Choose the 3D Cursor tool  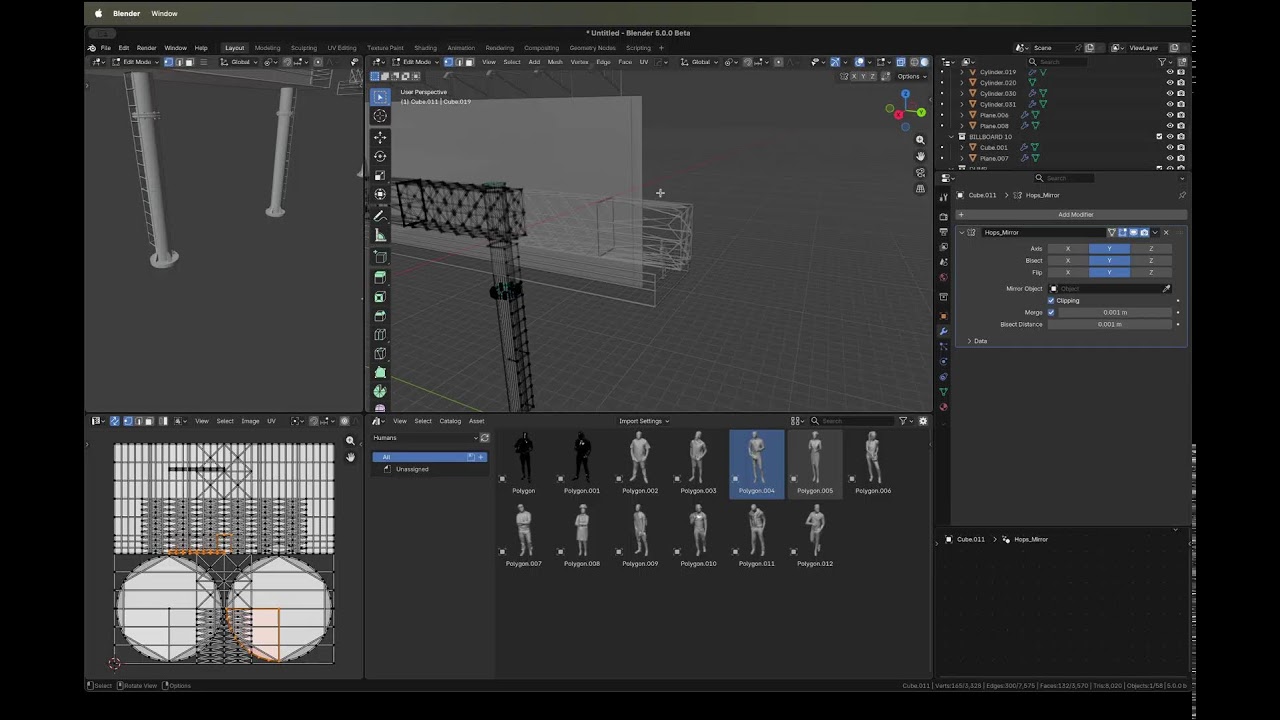pyautogui.click(x=380, y=116)
